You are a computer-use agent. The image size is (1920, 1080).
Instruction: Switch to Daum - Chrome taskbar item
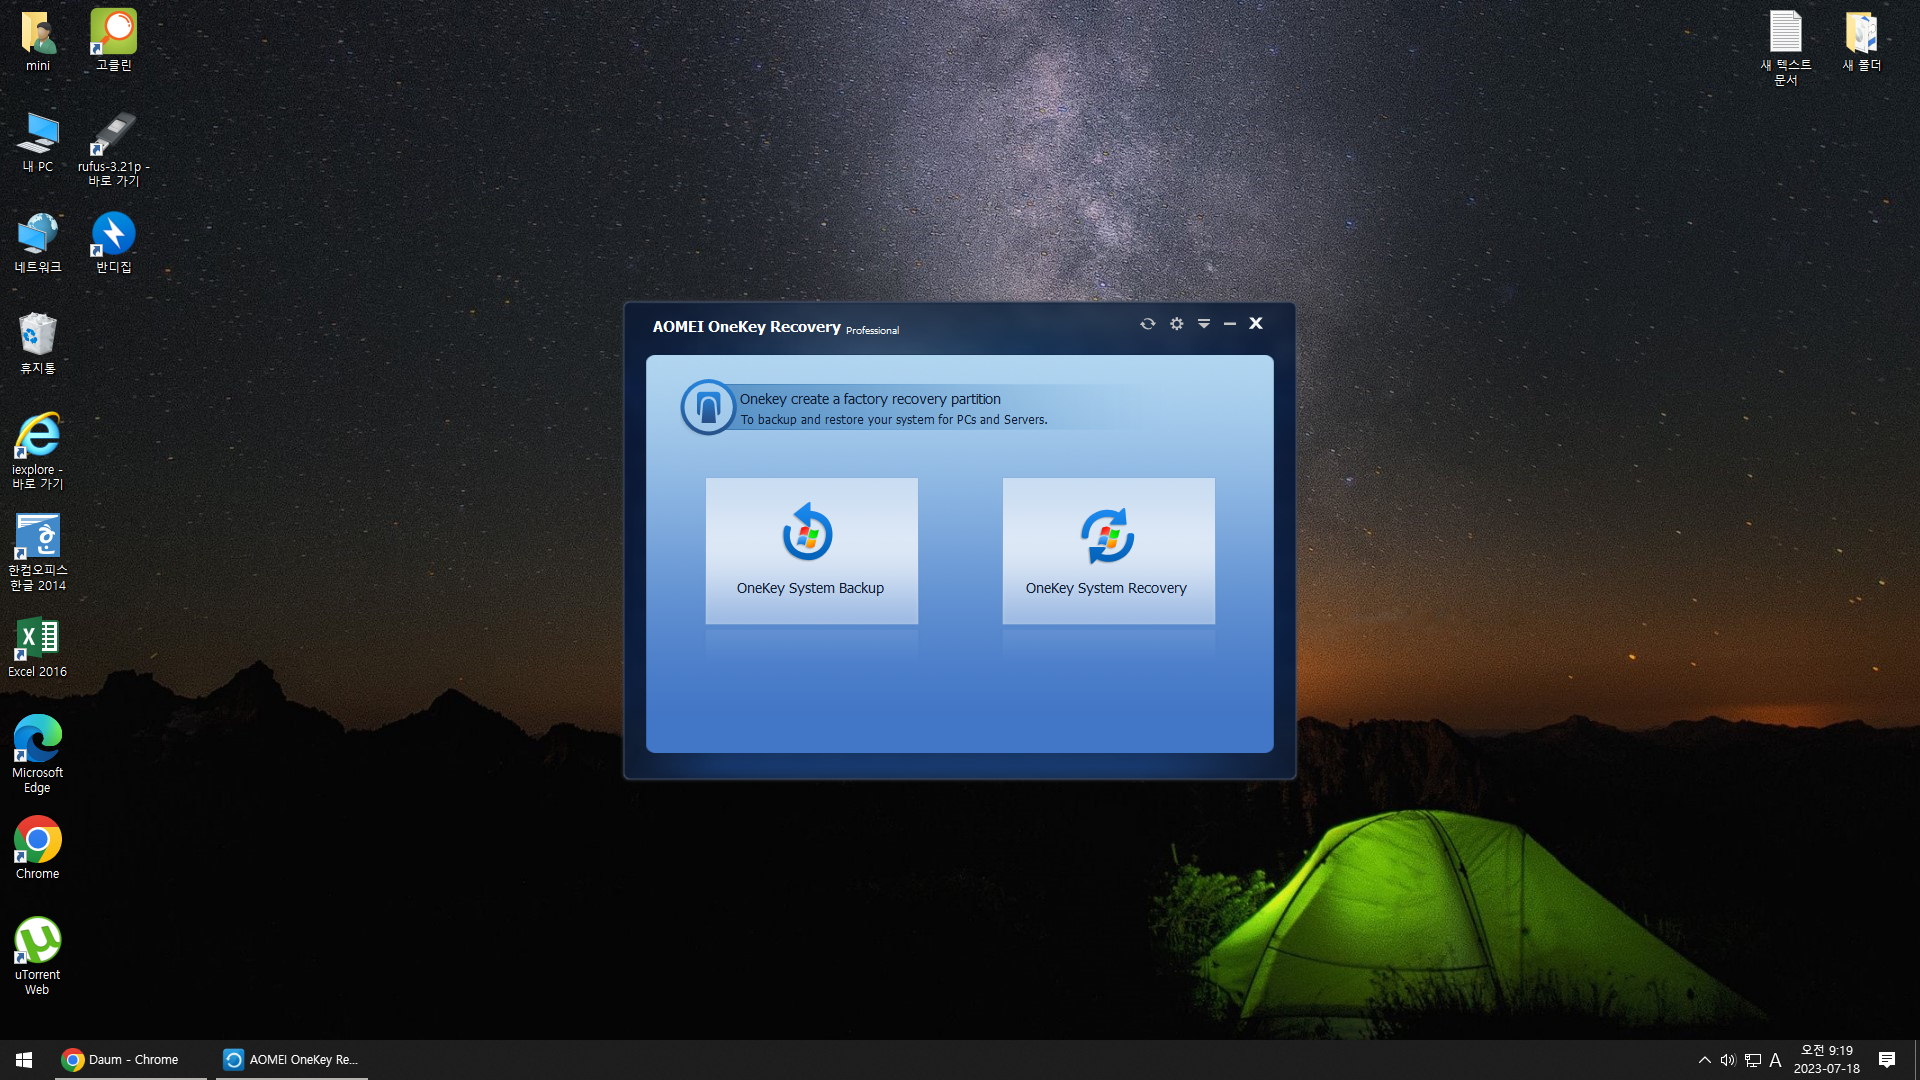click(x=130, y=1060)
